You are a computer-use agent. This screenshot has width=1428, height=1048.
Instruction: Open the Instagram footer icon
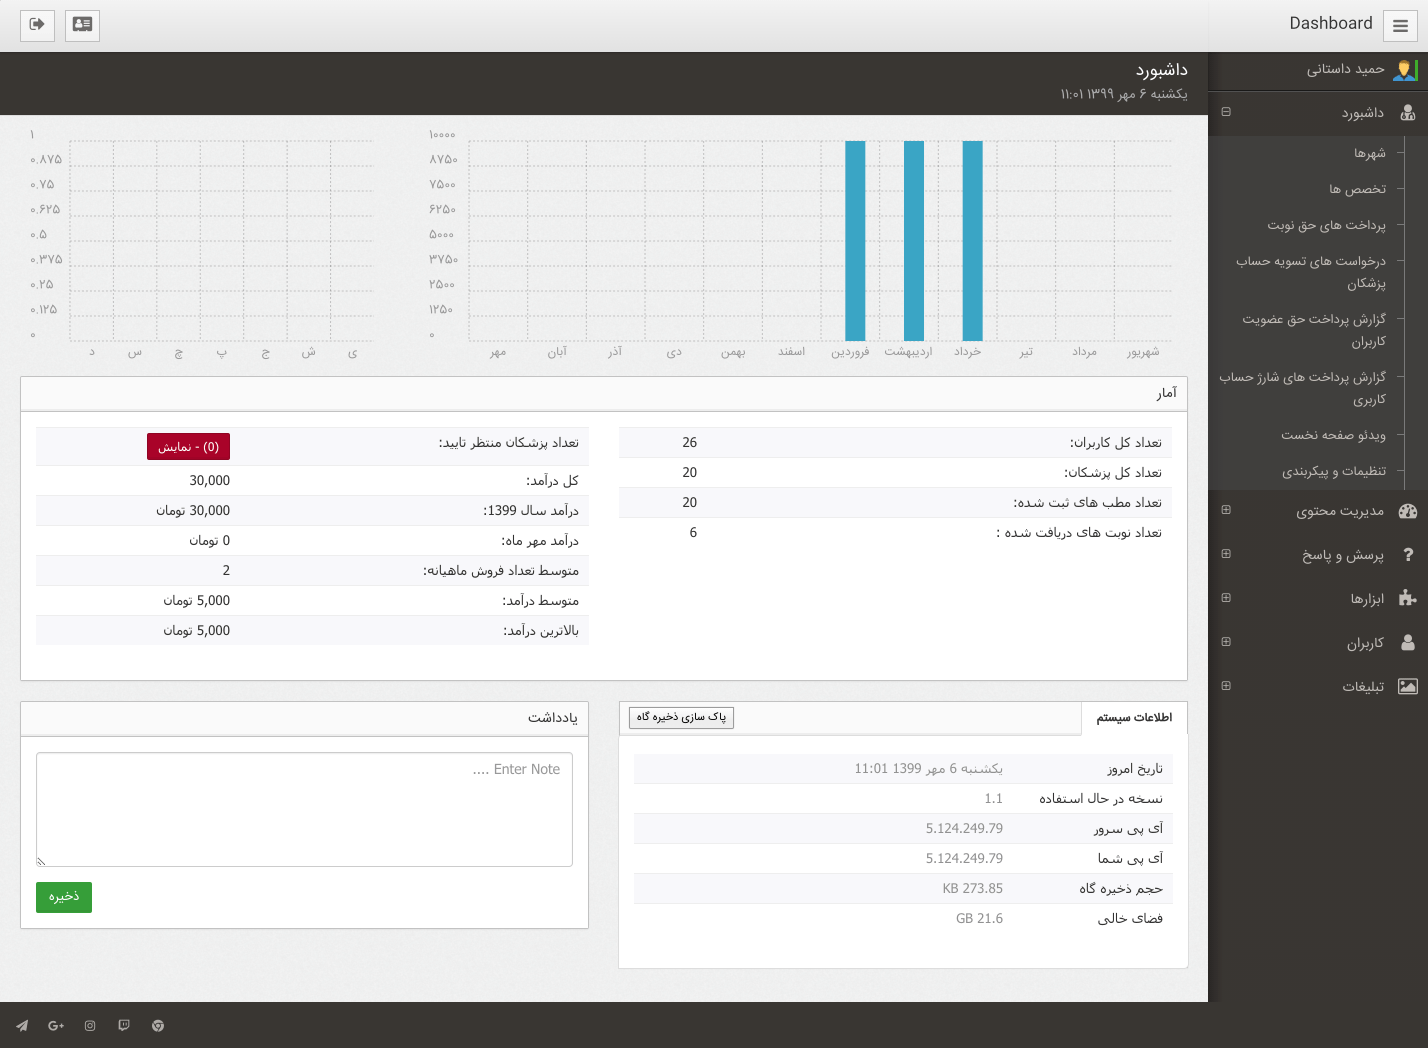90,1026
